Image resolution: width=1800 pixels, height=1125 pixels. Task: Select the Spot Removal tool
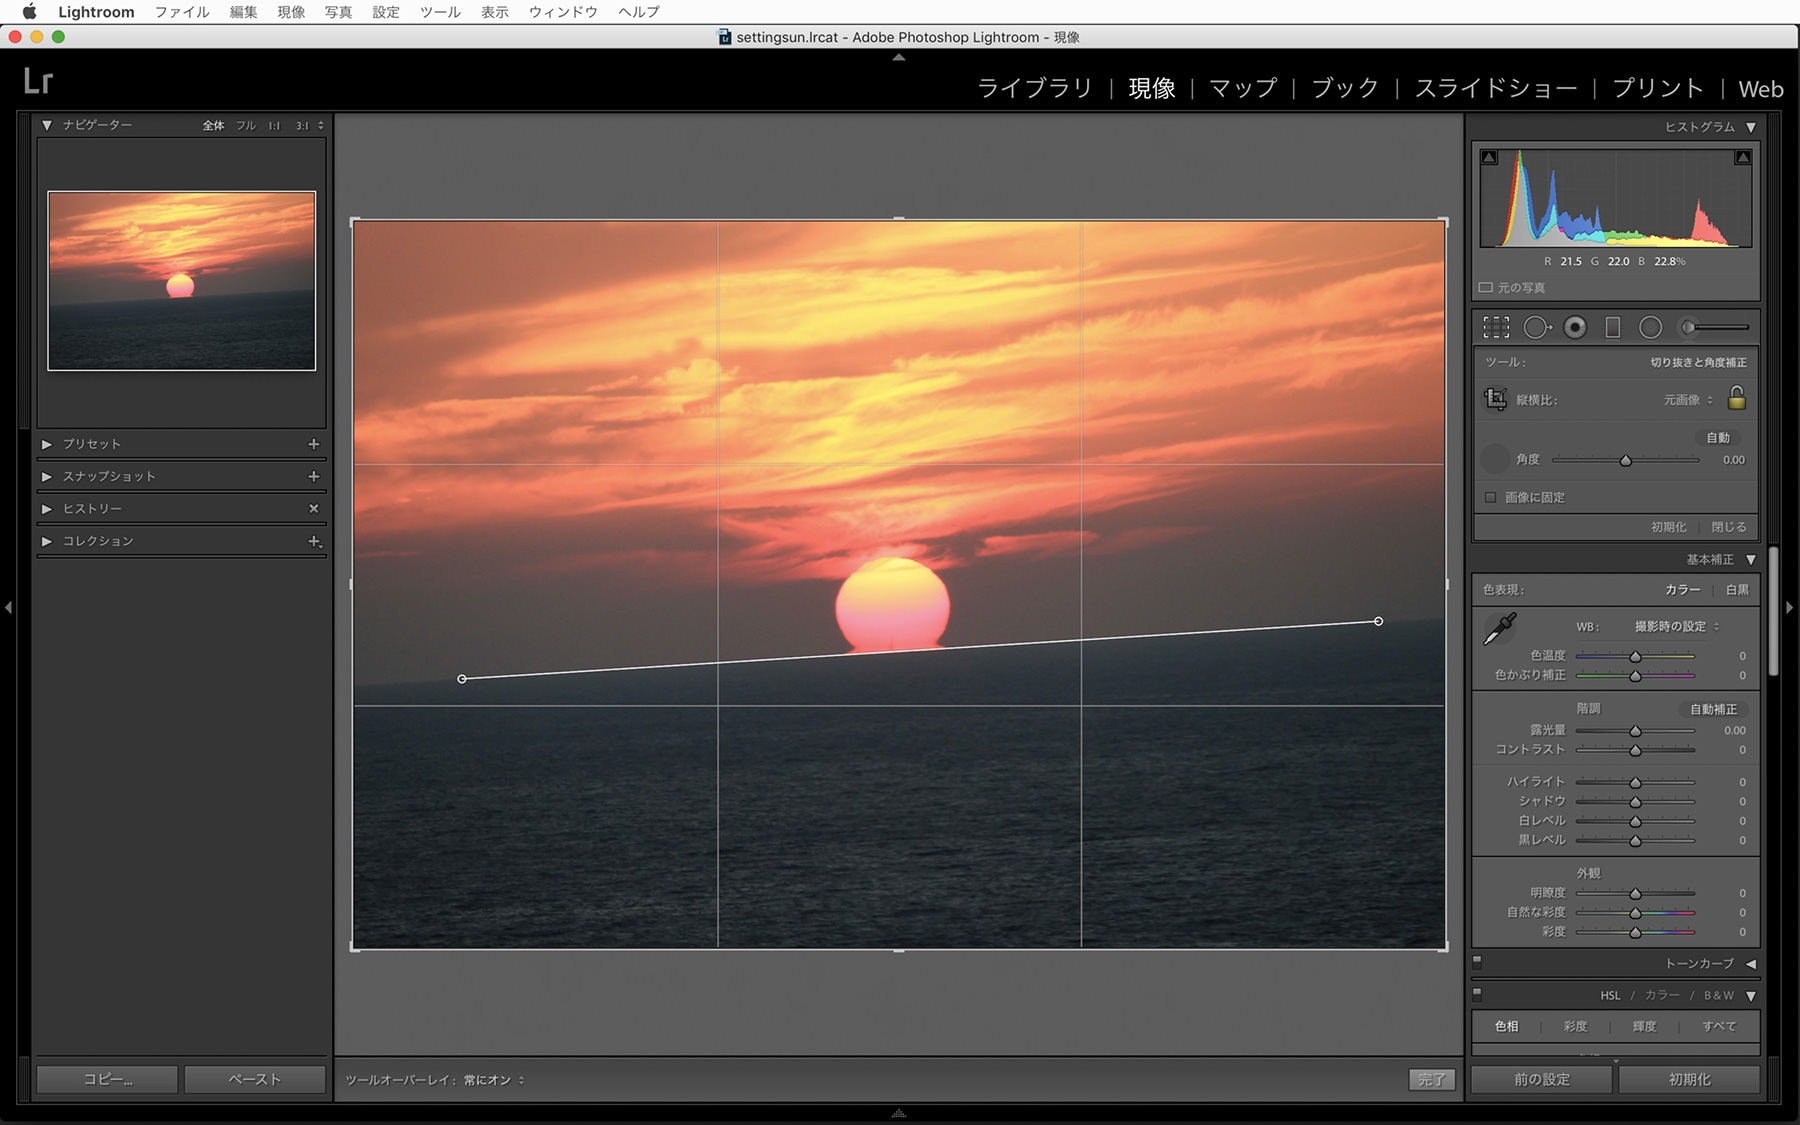[1537, 327]
